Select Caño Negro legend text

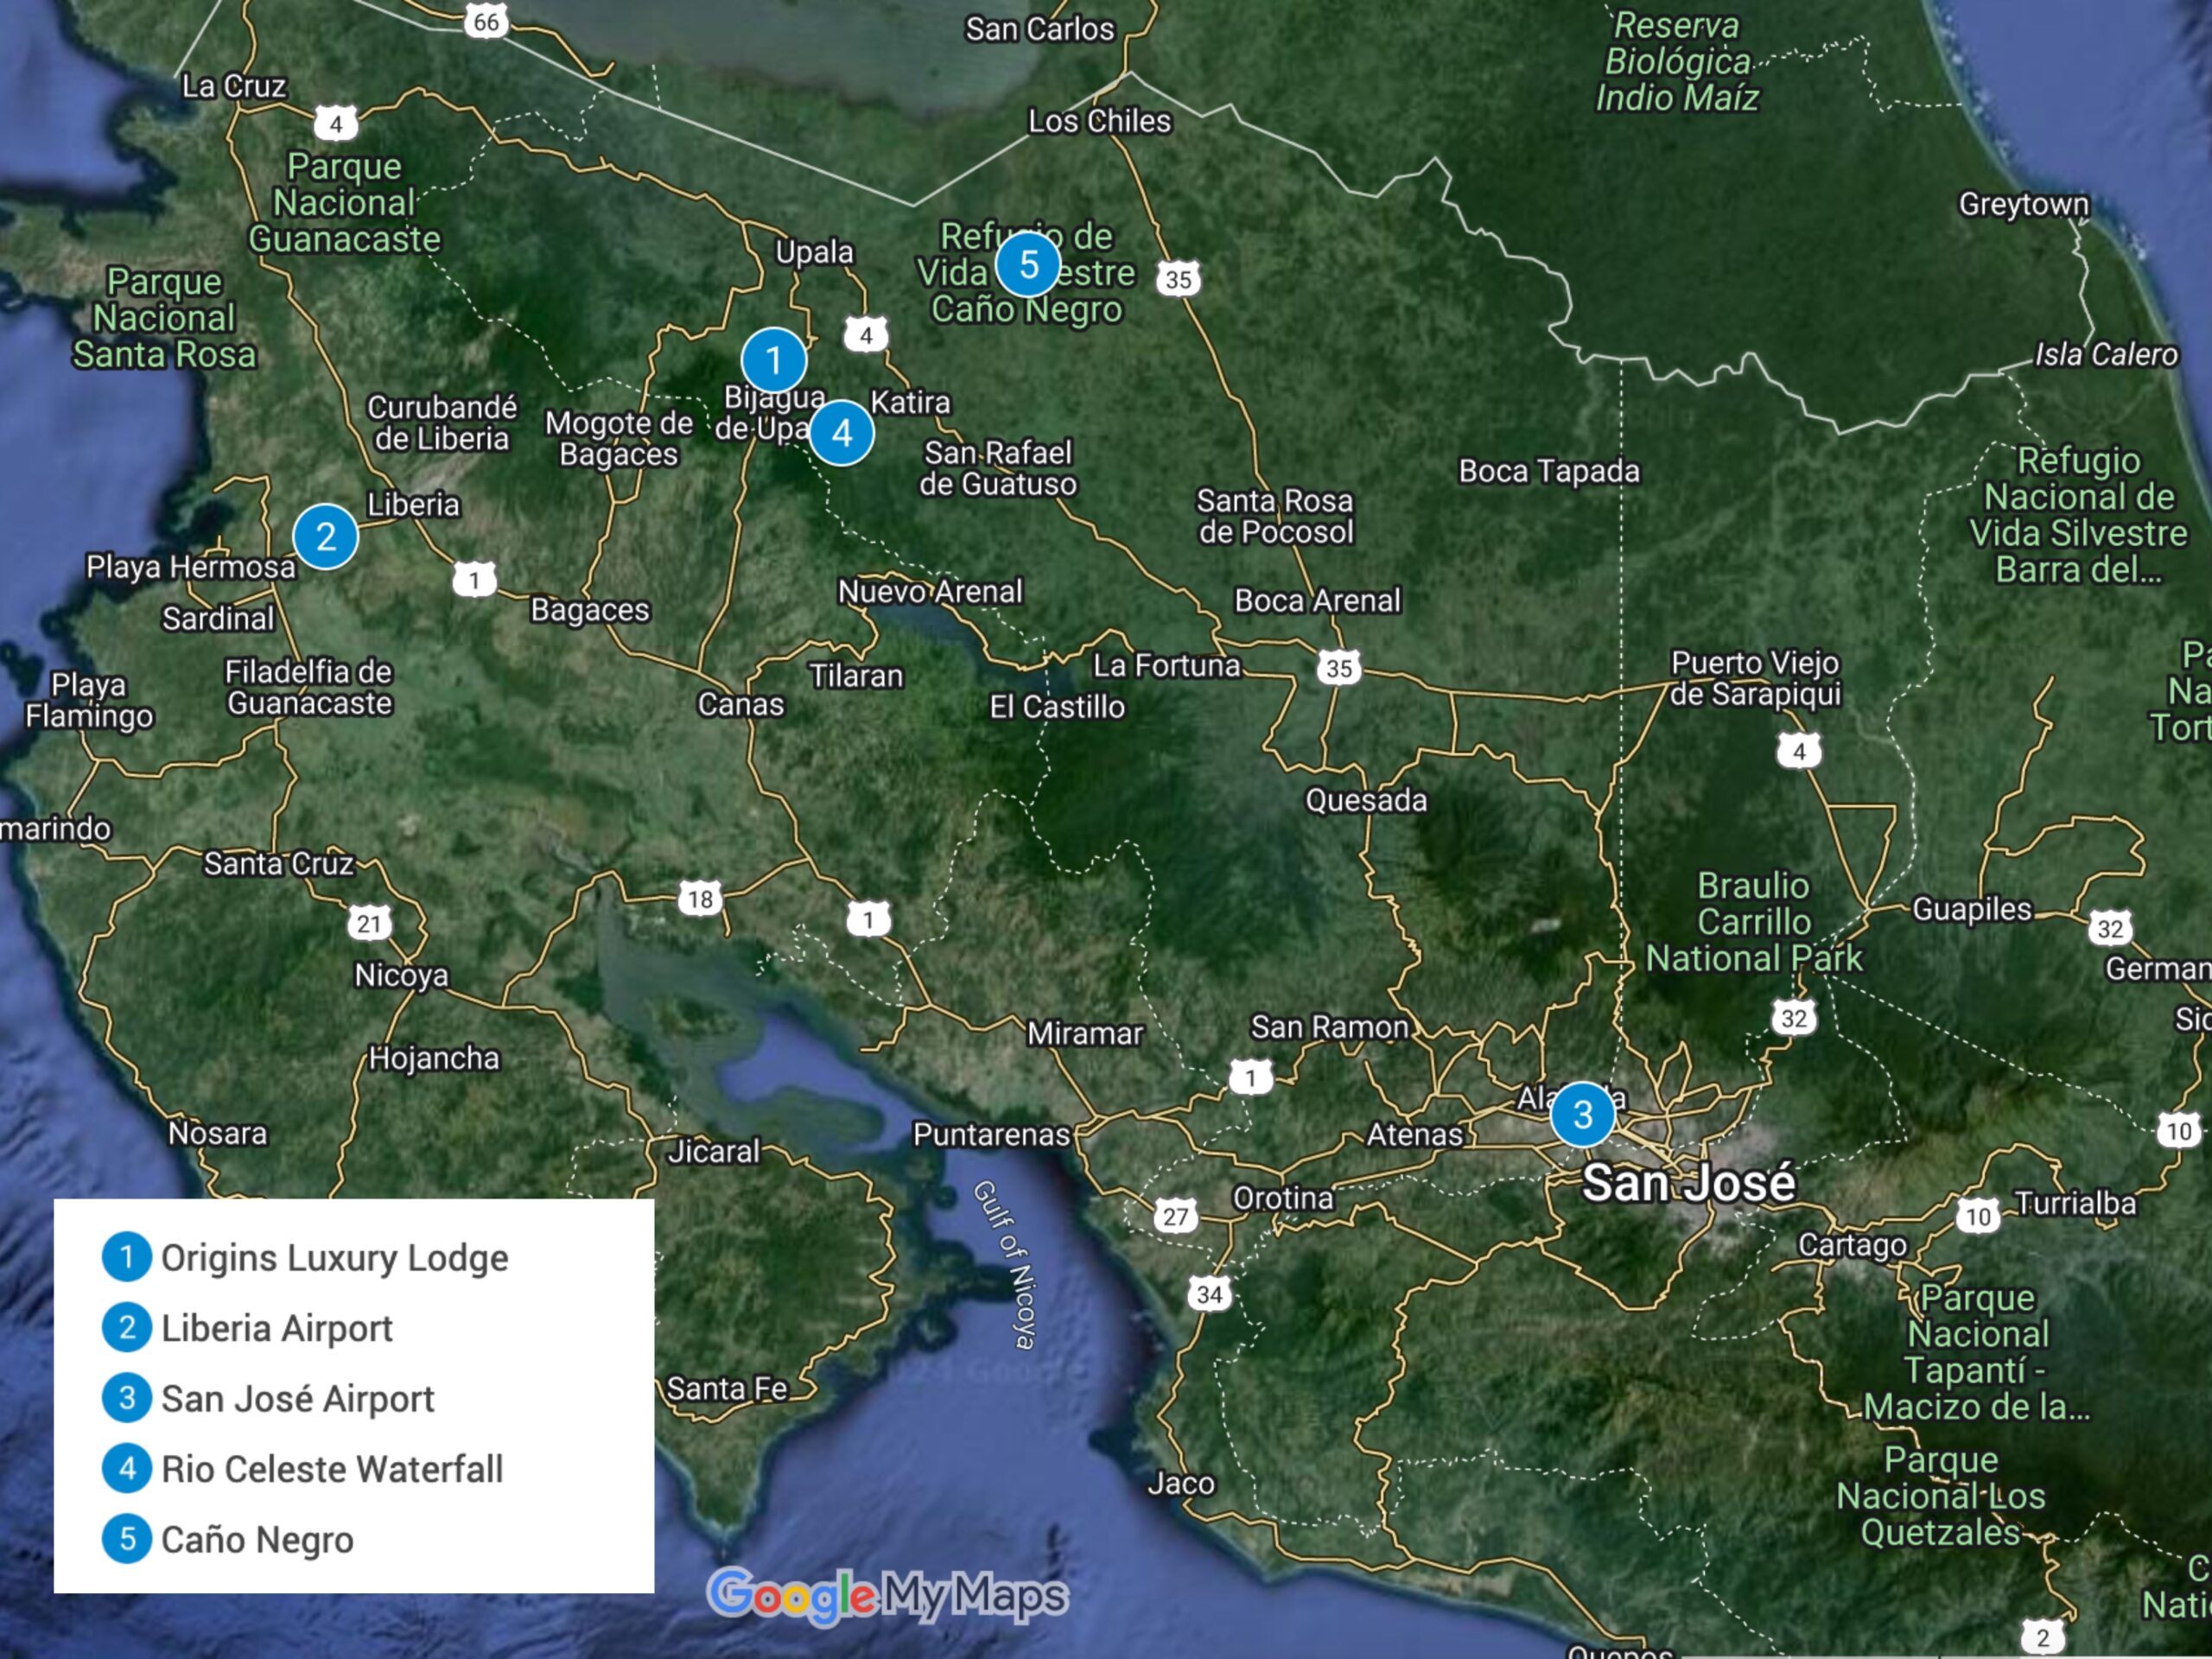click(257, 1540)
